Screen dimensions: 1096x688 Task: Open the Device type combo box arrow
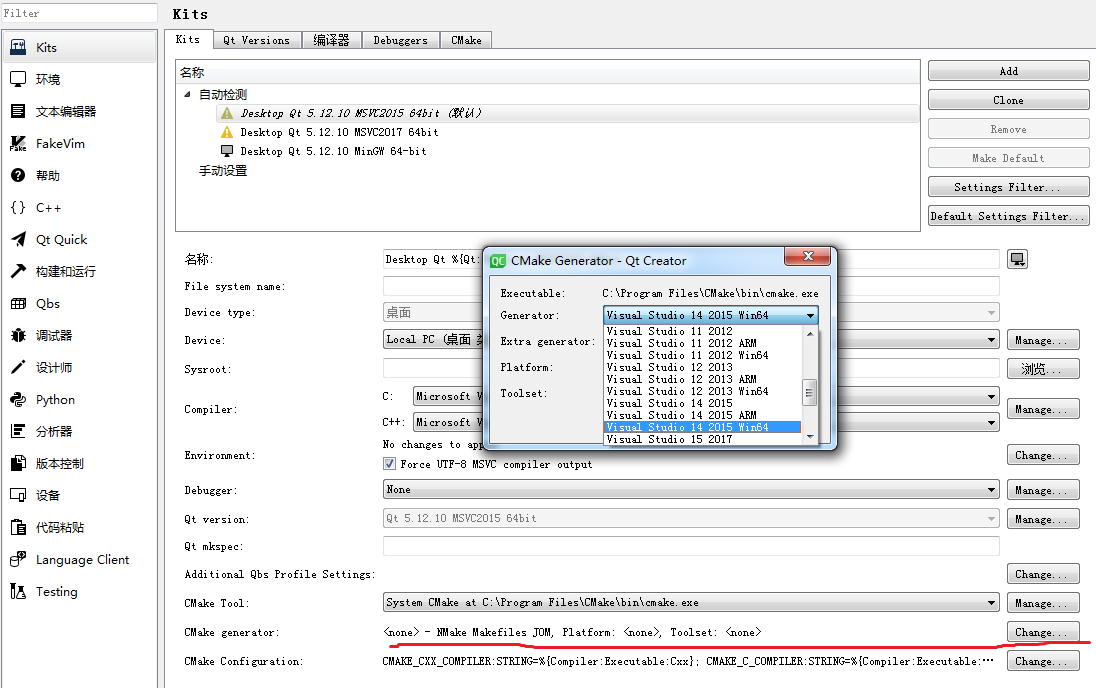point(991,313)
